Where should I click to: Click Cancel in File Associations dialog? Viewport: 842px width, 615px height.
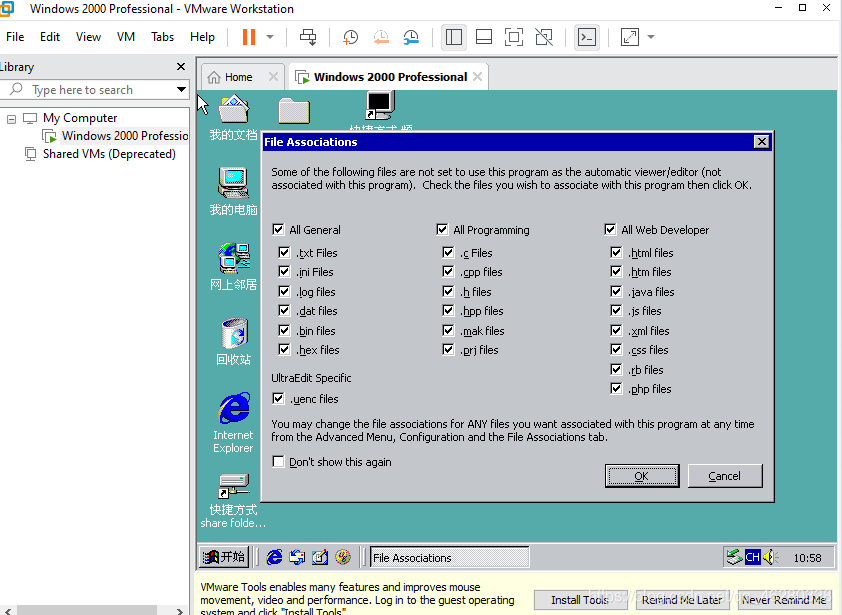(724, 476)
